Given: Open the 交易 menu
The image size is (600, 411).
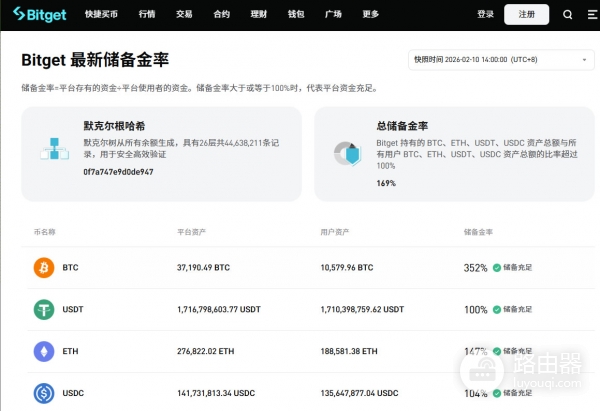Looking at the screenshot, I should (184, 14).
